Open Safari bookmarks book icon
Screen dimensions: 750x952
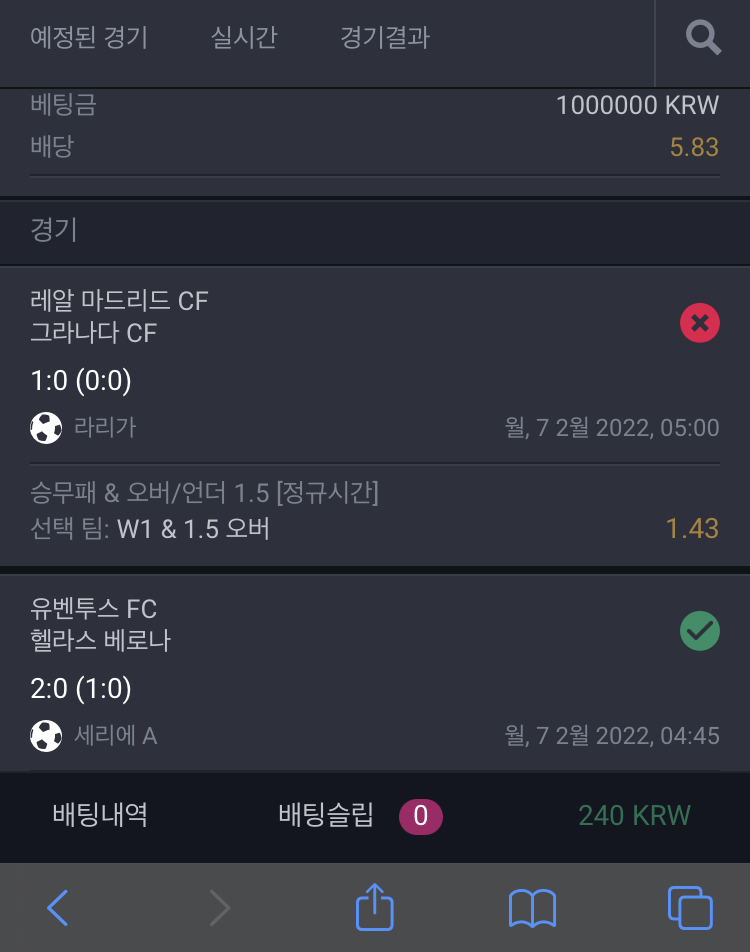point(532,908)
